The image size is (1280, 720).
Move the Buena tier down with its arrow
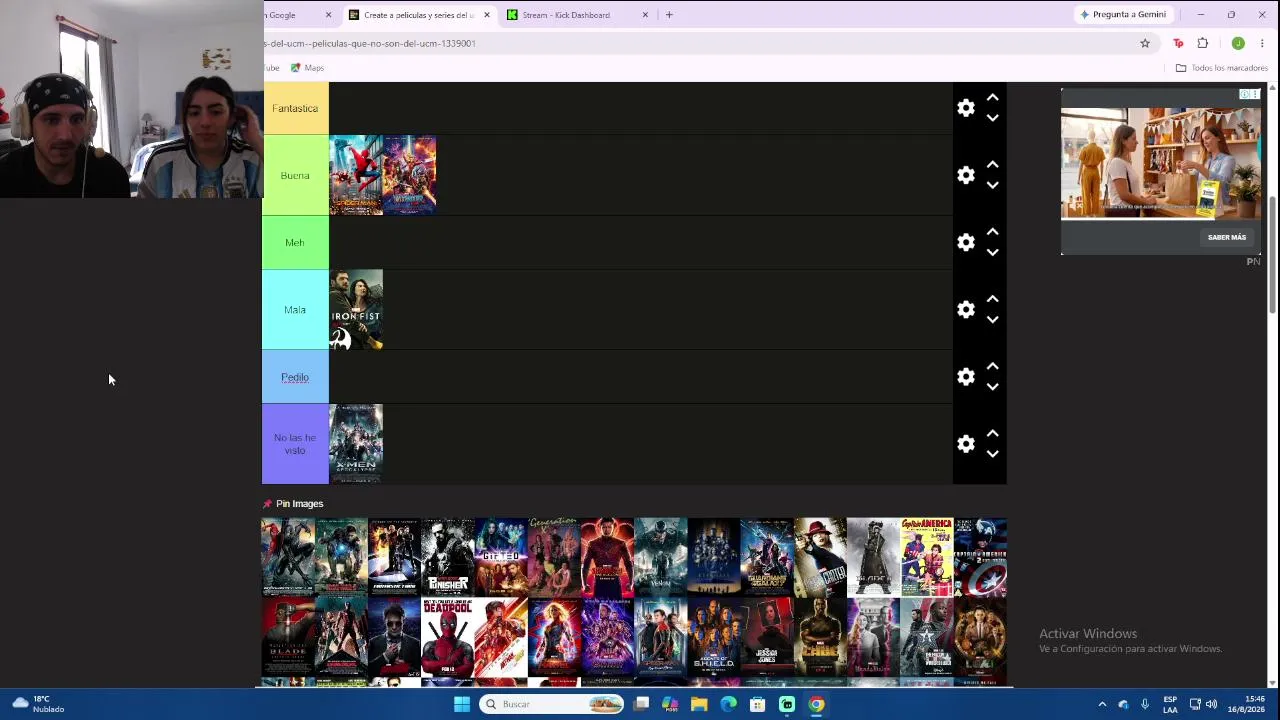993,185
